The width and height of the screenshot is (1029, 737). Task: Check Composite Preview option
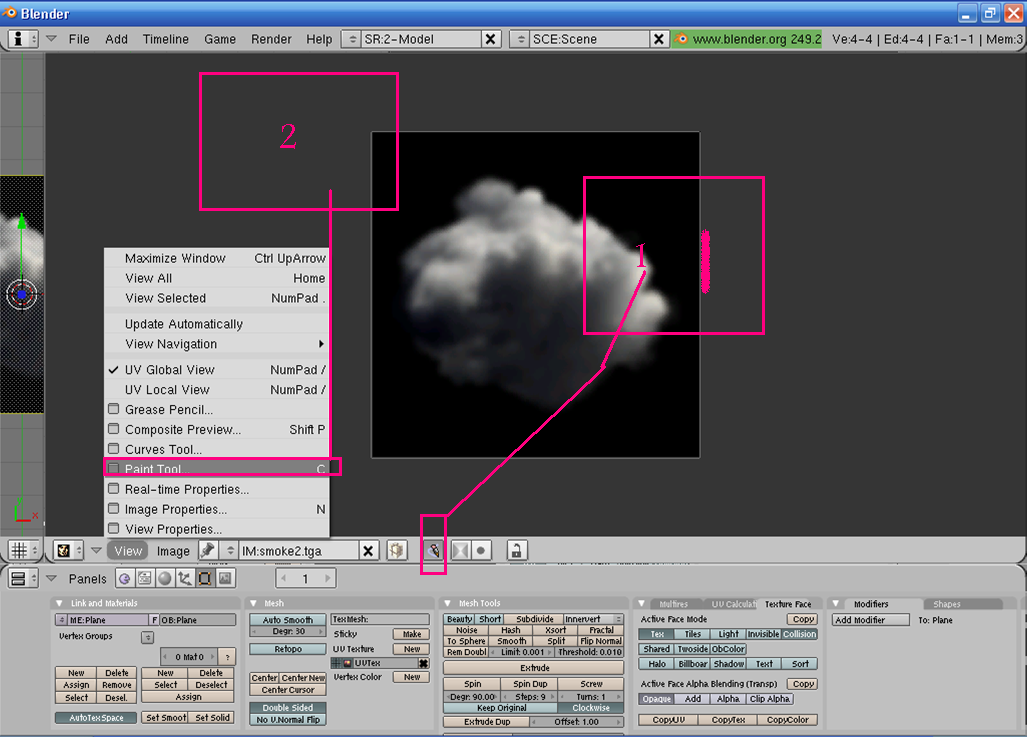pyautogui.click(x=114, y=429)
